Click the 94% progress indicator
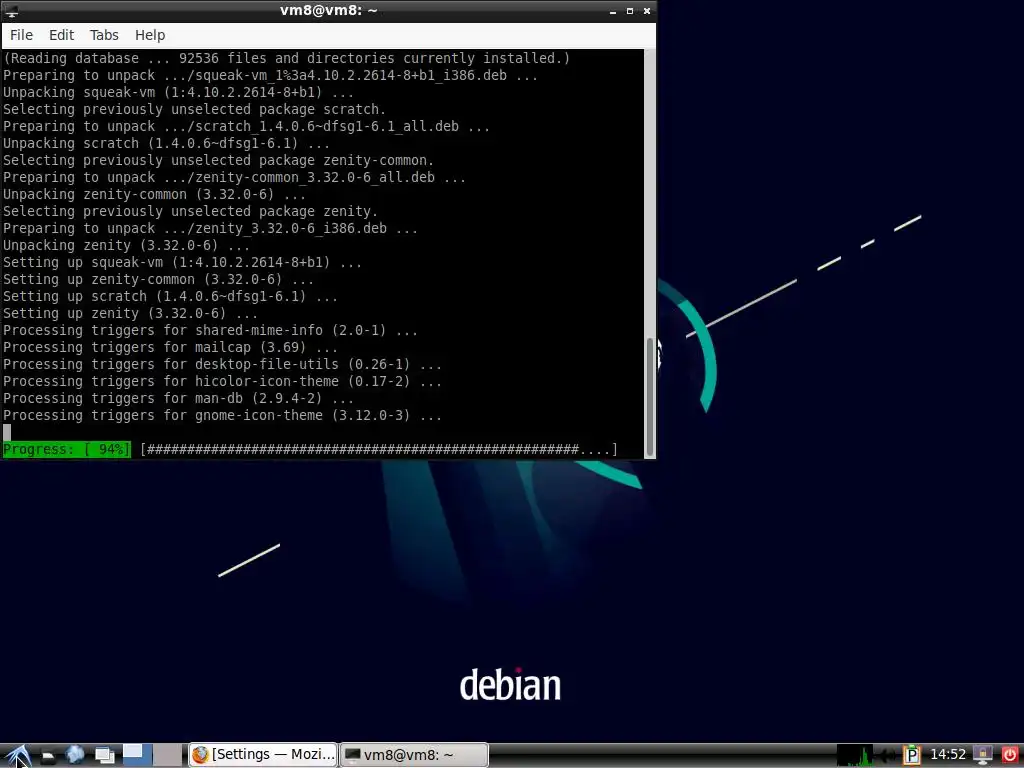The image size is (1024, 768). [67, 449]
